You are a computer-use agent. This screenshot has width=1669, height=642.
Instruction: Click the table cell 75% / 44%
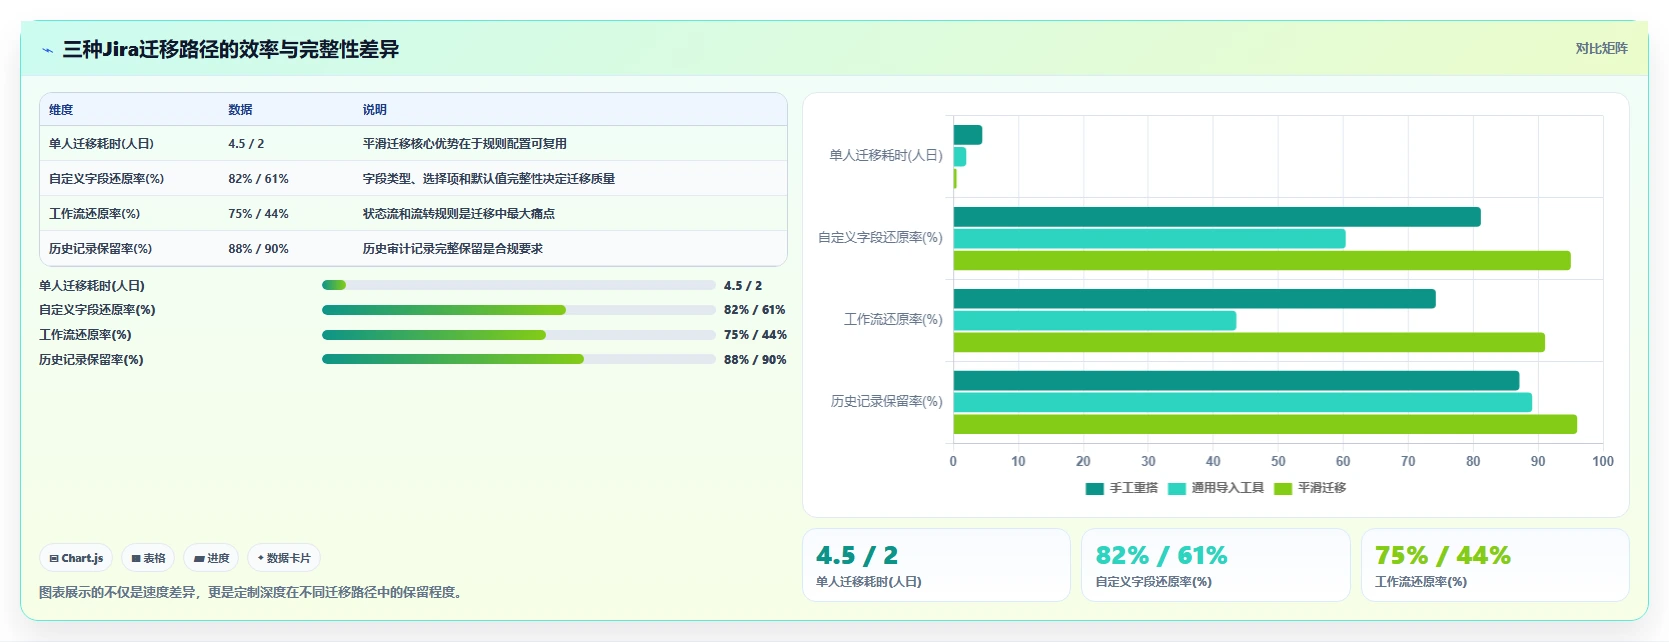click(258, 214)
